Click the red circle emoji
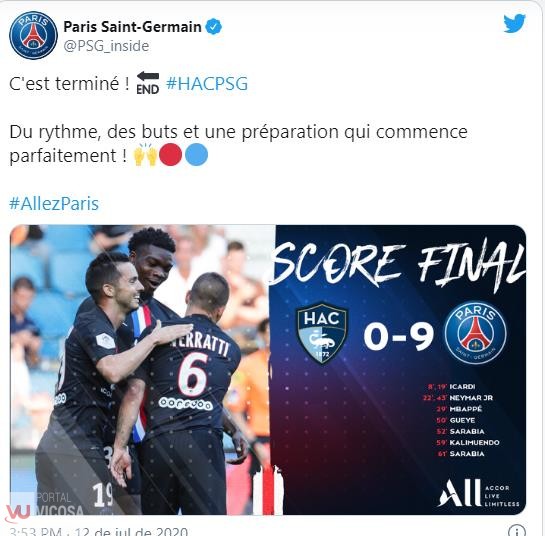Viewport: 545px width, 536px height. tap(171, 155)
